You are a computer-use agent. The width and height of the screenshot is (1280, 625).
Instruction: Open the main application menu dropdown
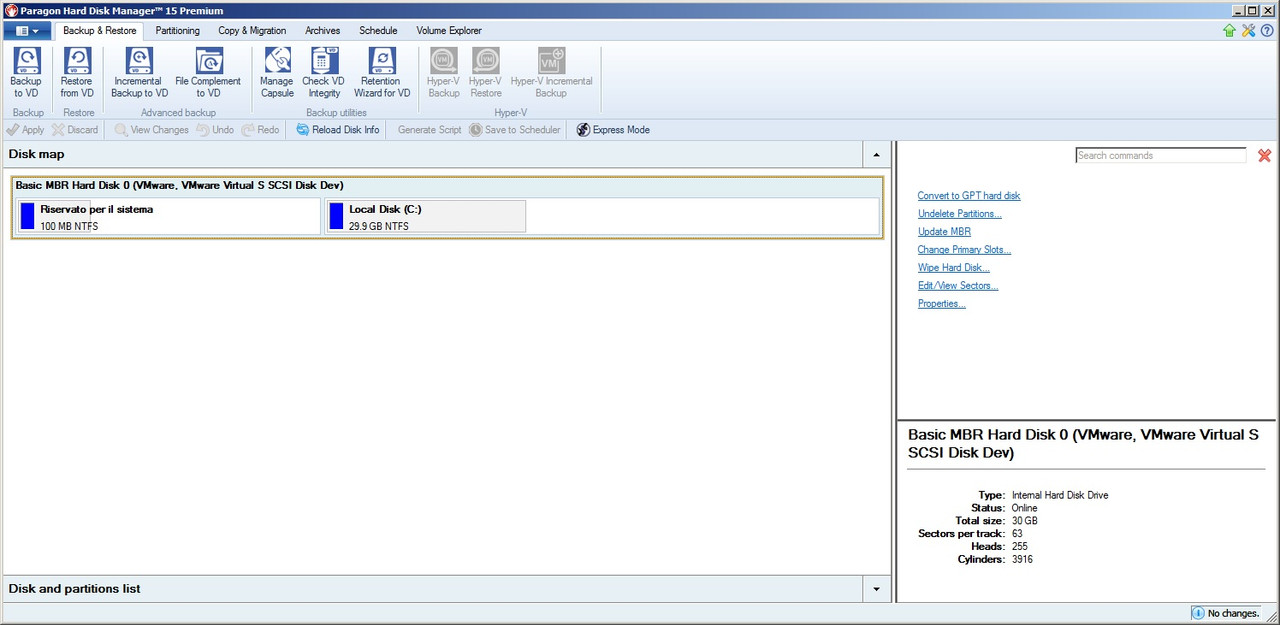(x=27, y=31)
